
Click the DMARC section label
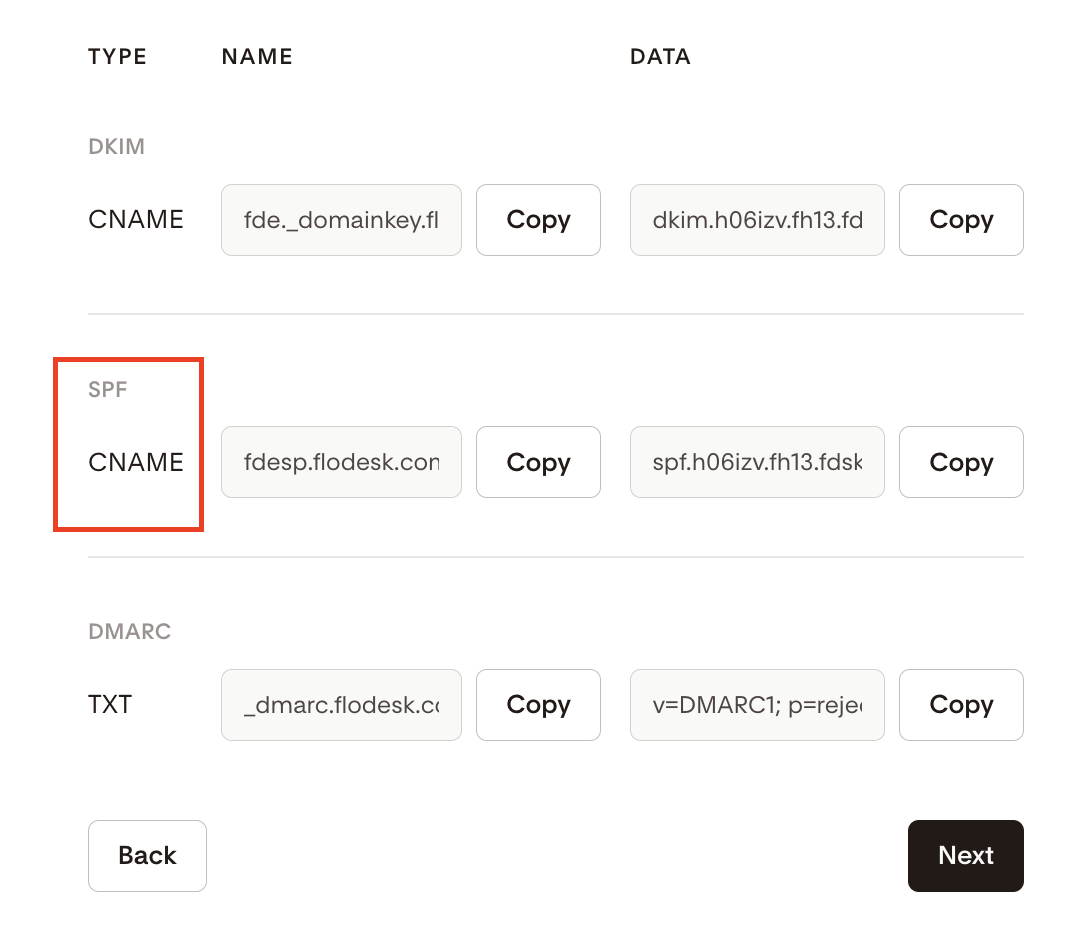pos(130,632)
